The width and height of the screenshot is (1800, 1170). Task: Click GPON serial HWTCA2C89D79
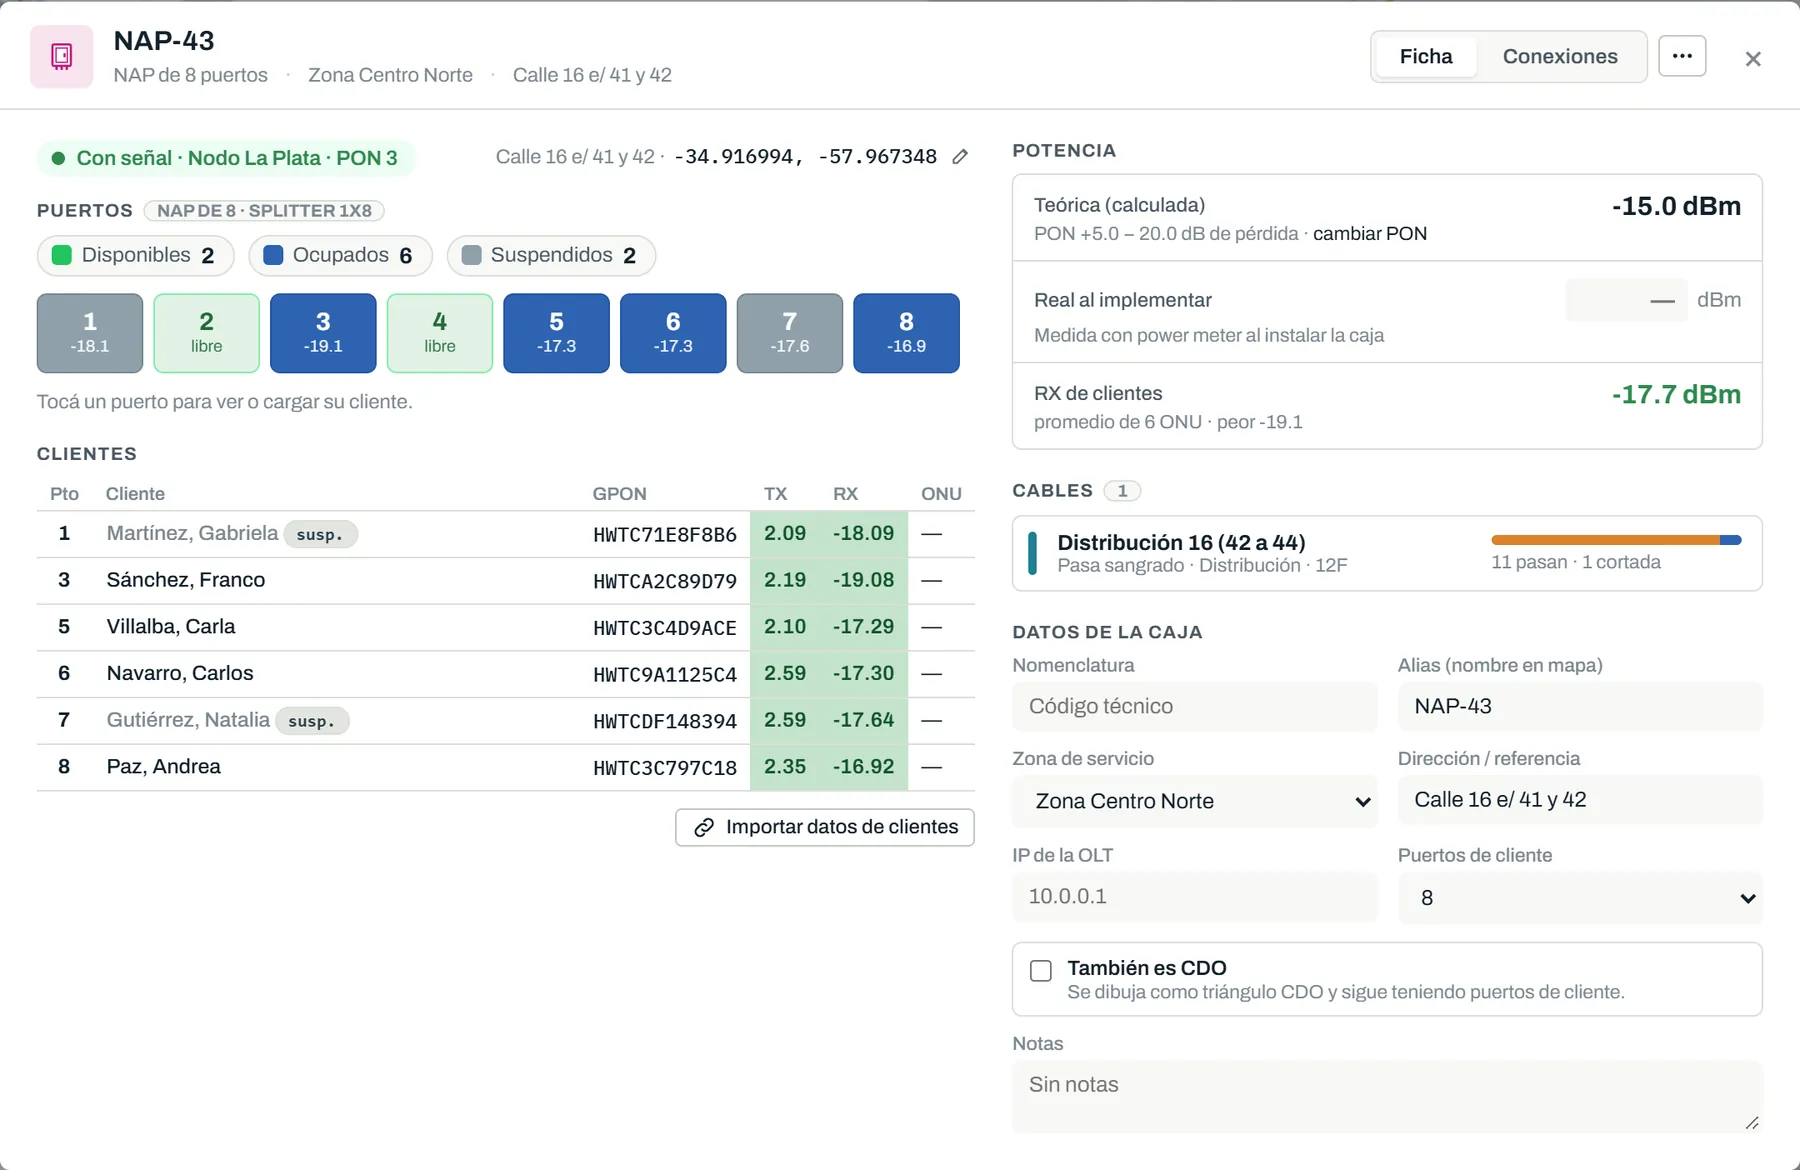pos(665,582)
